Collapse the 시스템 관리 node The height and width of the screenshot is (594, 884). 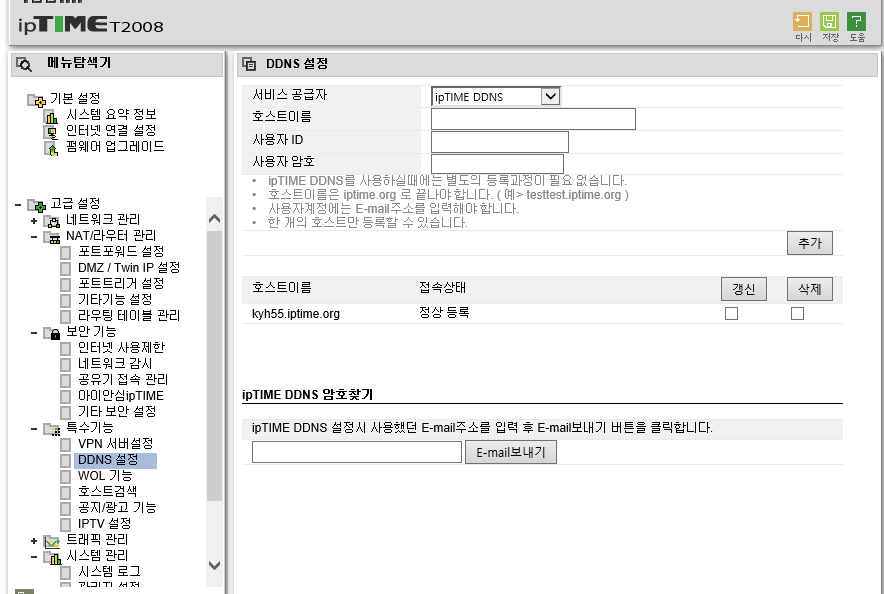(34, 557)
